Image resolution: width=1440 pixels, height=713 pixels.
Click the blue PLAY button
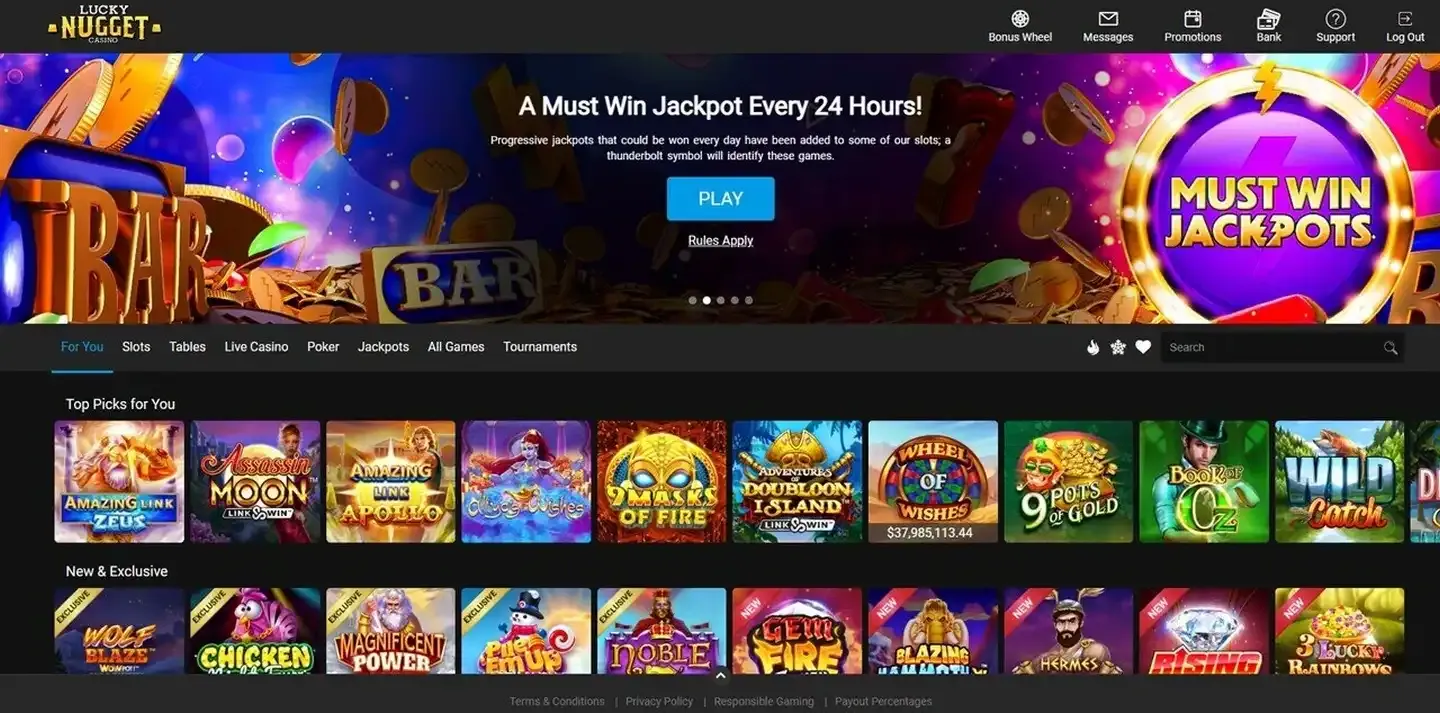pyautogui.click(x=721, y=199)
